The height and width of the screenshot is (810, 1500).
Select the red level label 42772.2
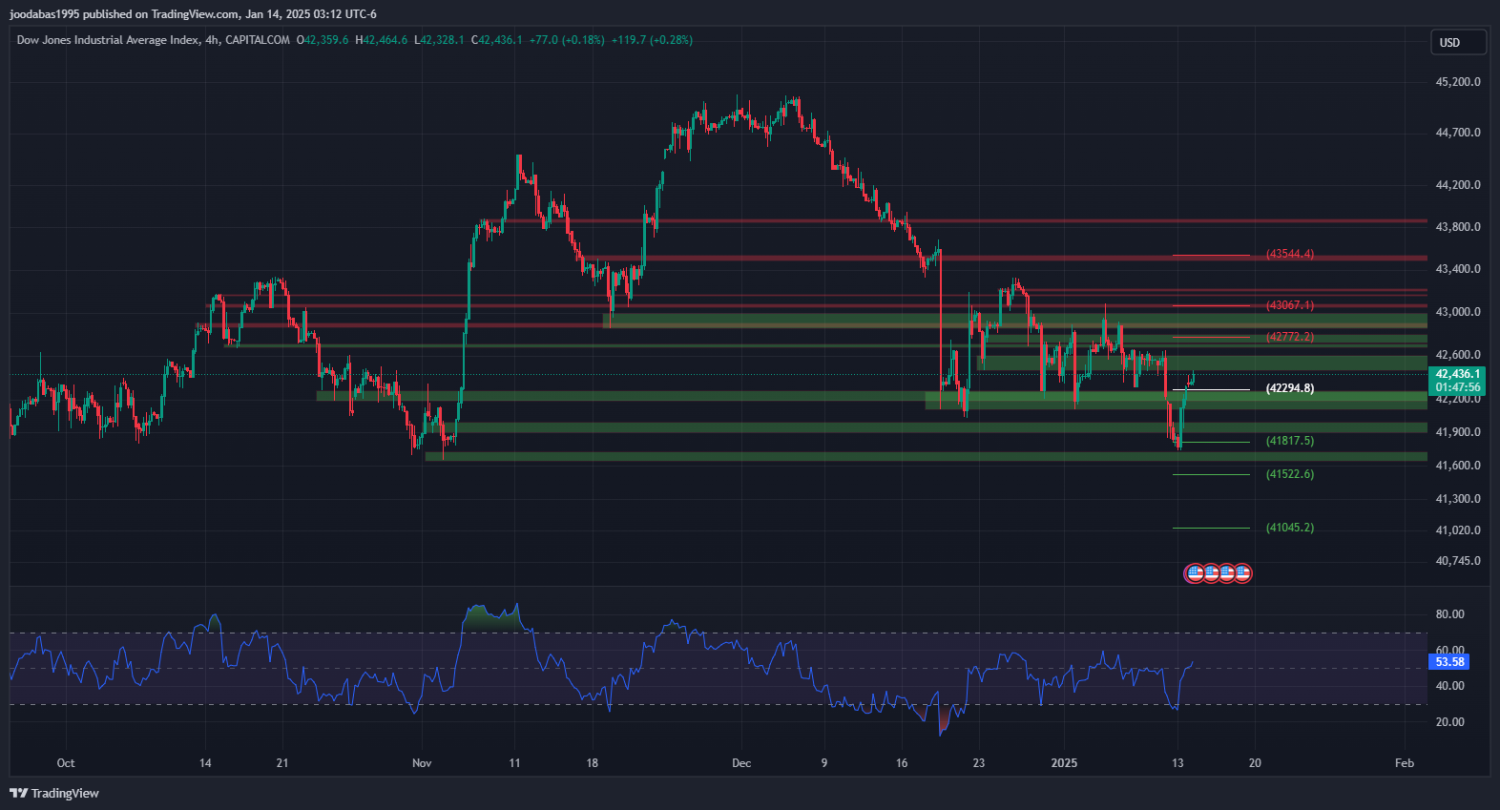tap(1289, 337)
